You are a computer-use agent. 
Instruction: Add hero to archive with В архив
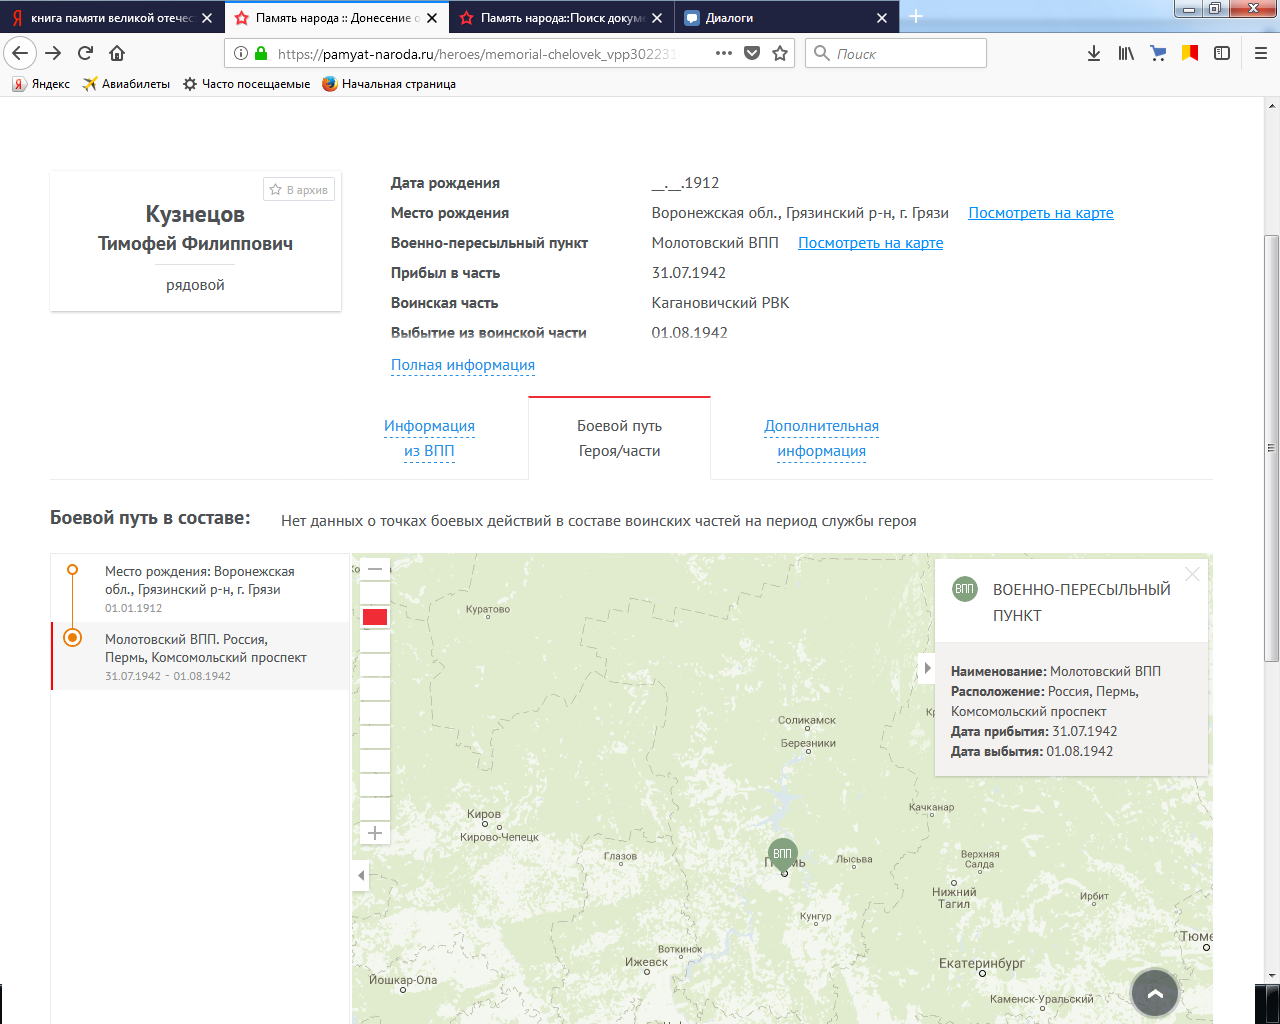(299, 190)
